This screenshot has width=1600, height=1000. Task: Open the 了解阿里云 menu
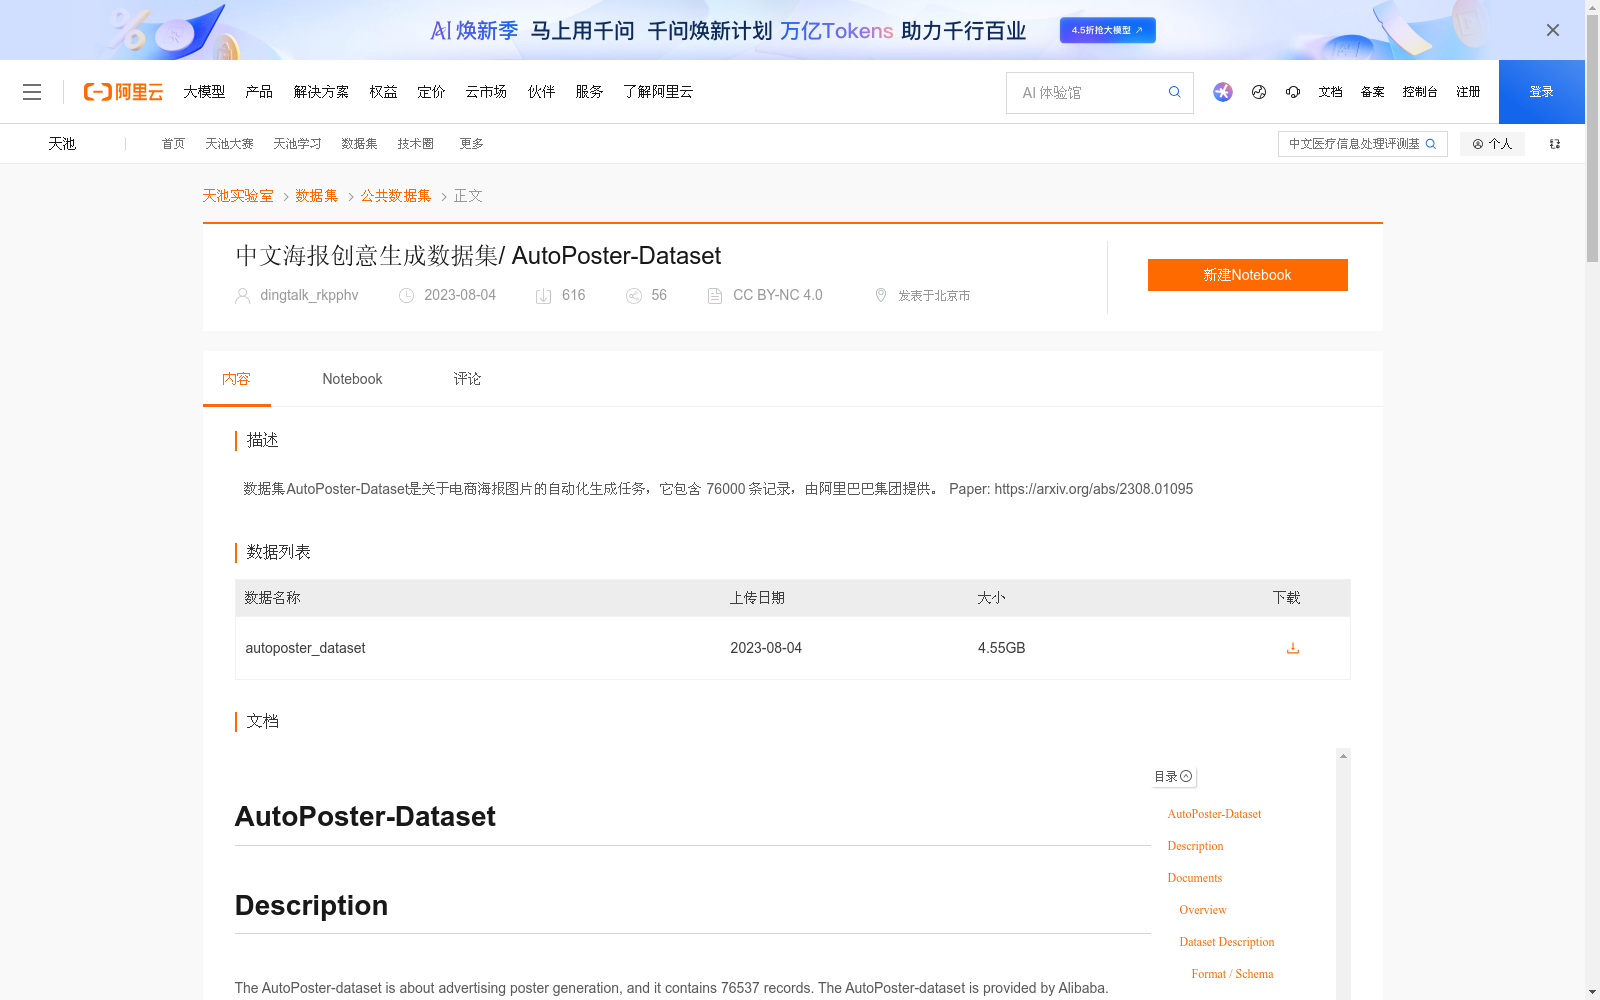click(x=658, y=92)
